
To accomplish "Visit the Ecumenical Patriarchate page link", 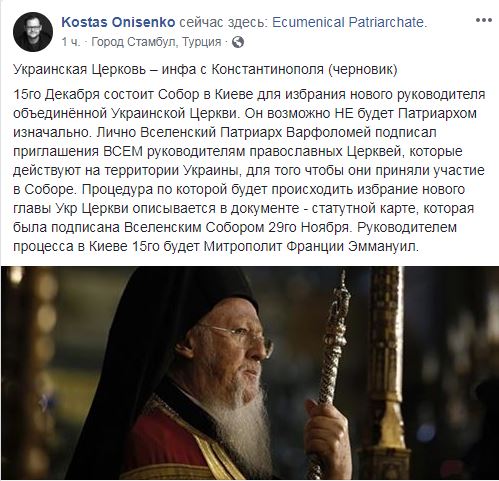I will (349, 22).
